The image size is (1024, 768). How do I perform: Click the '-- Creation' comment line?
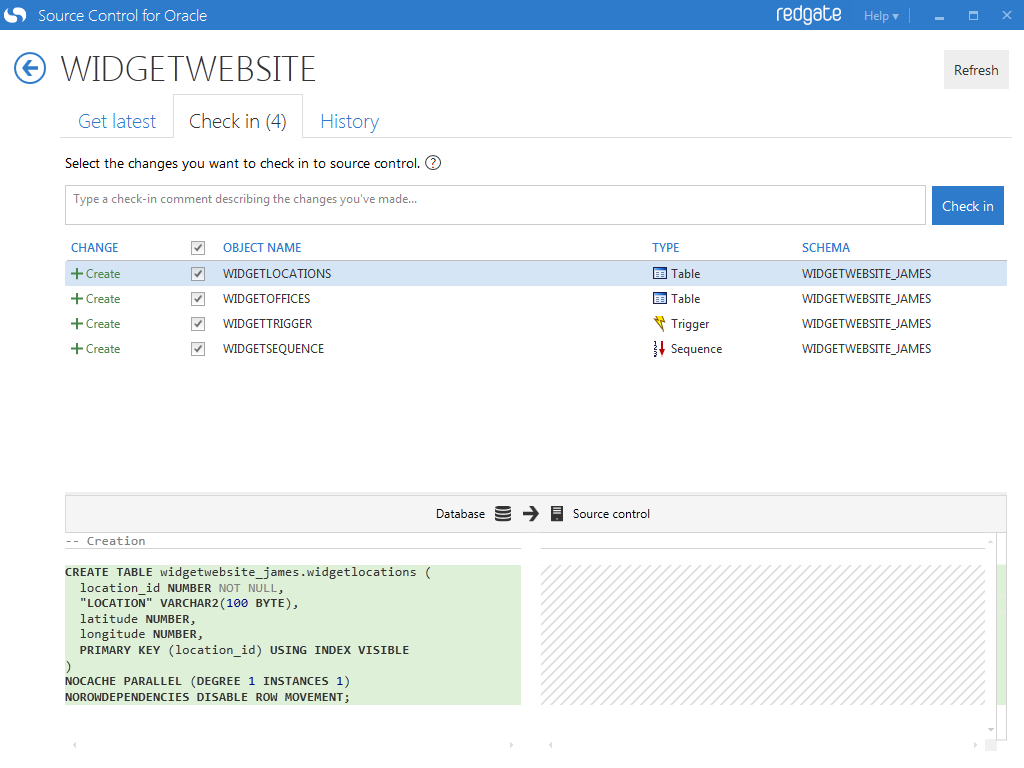[x=105, y=541]
